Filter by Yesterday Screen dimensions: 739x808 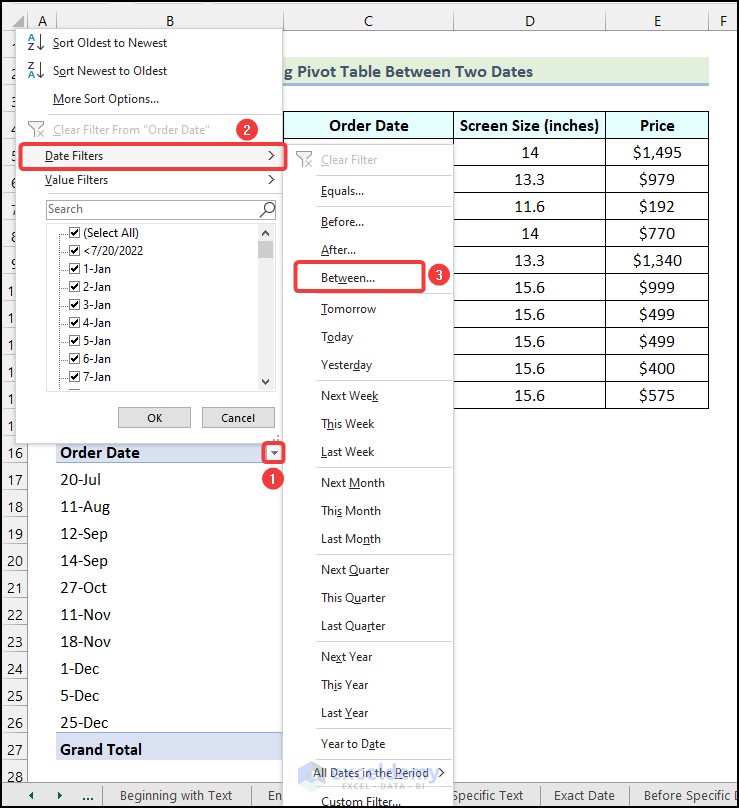coord(346,365)
